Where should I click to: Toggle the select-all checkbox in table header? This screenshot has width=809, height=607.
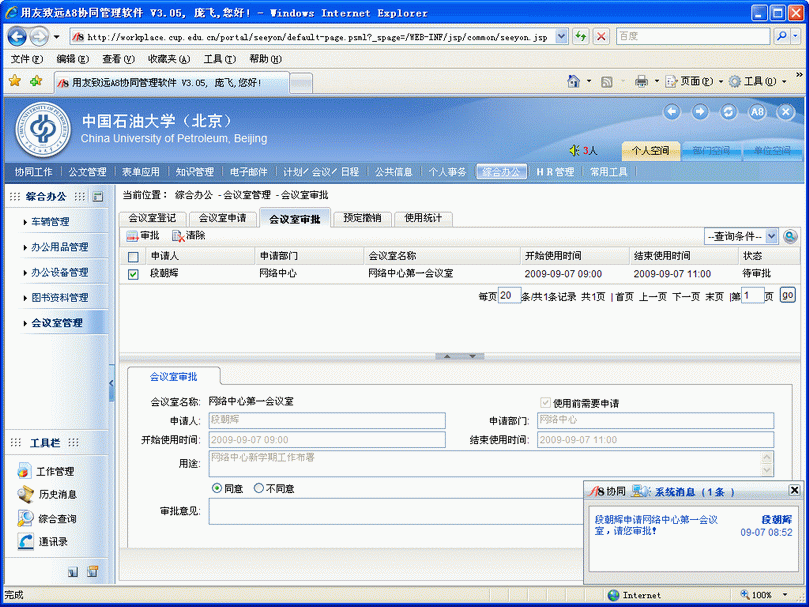click(x=133, y=257)
